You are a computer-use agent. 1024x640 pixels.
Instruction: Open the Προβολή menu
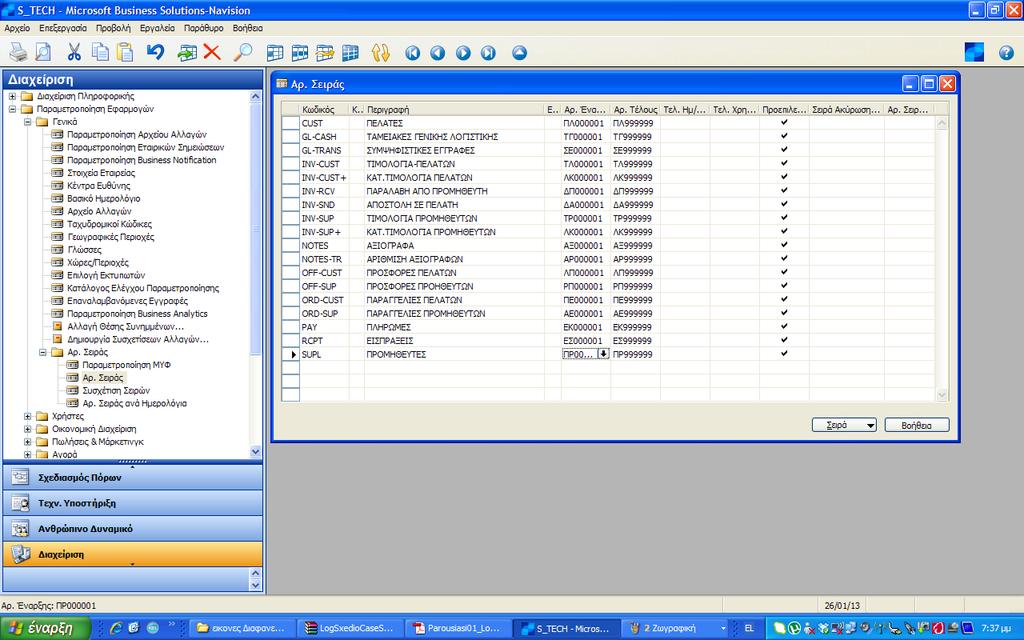click(113, 28)
